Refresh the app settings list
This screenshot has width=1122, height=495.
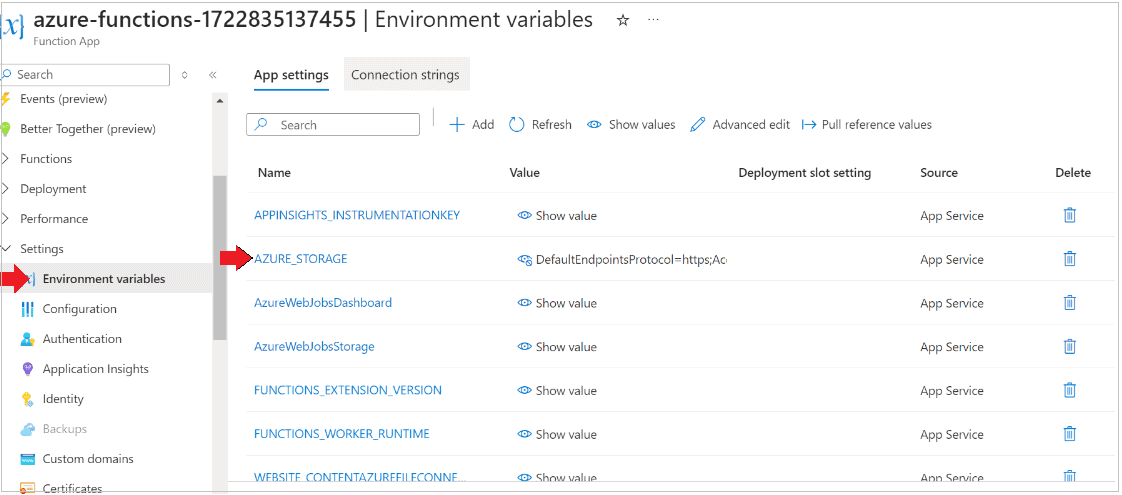[x=540, y=124]
